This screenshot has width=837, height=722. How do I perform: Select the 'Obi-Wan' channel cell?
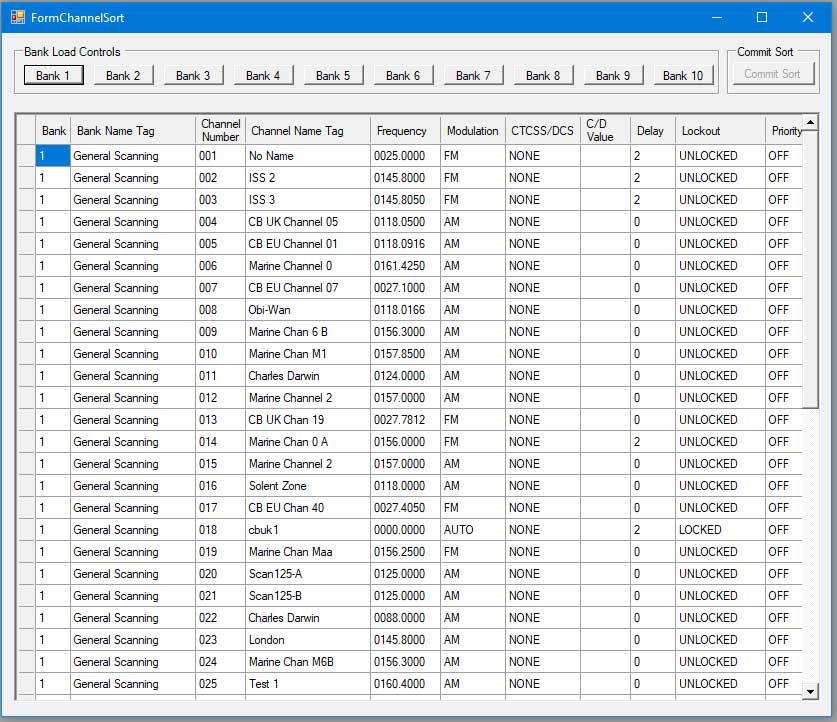pyautogui.click(x=307, y=310)
